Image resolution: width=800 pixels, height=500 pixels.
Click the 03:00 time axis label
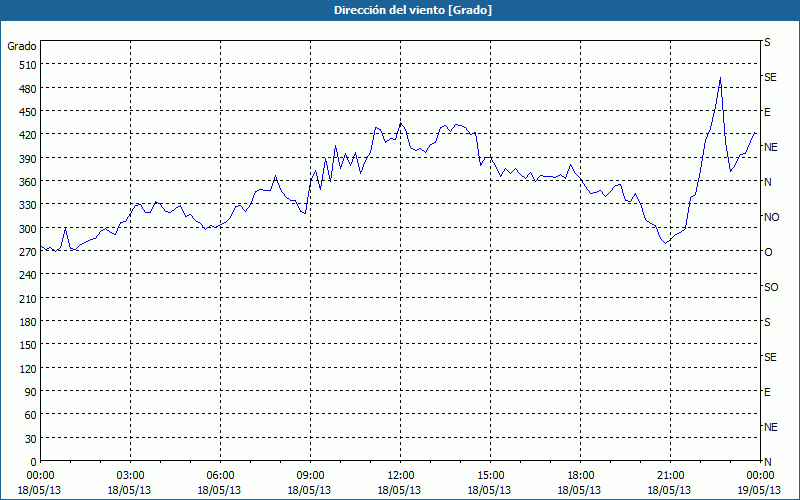(x=130, y=476)
